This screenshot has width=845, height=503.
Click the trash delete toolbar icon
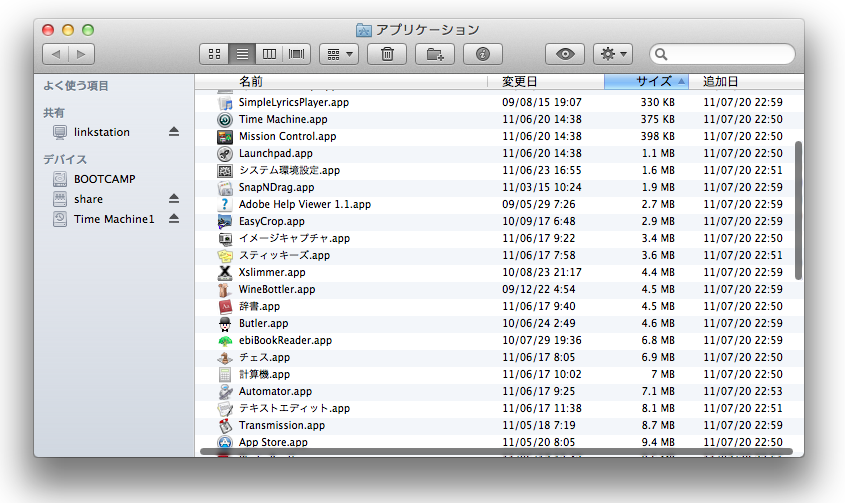[387, 54]
